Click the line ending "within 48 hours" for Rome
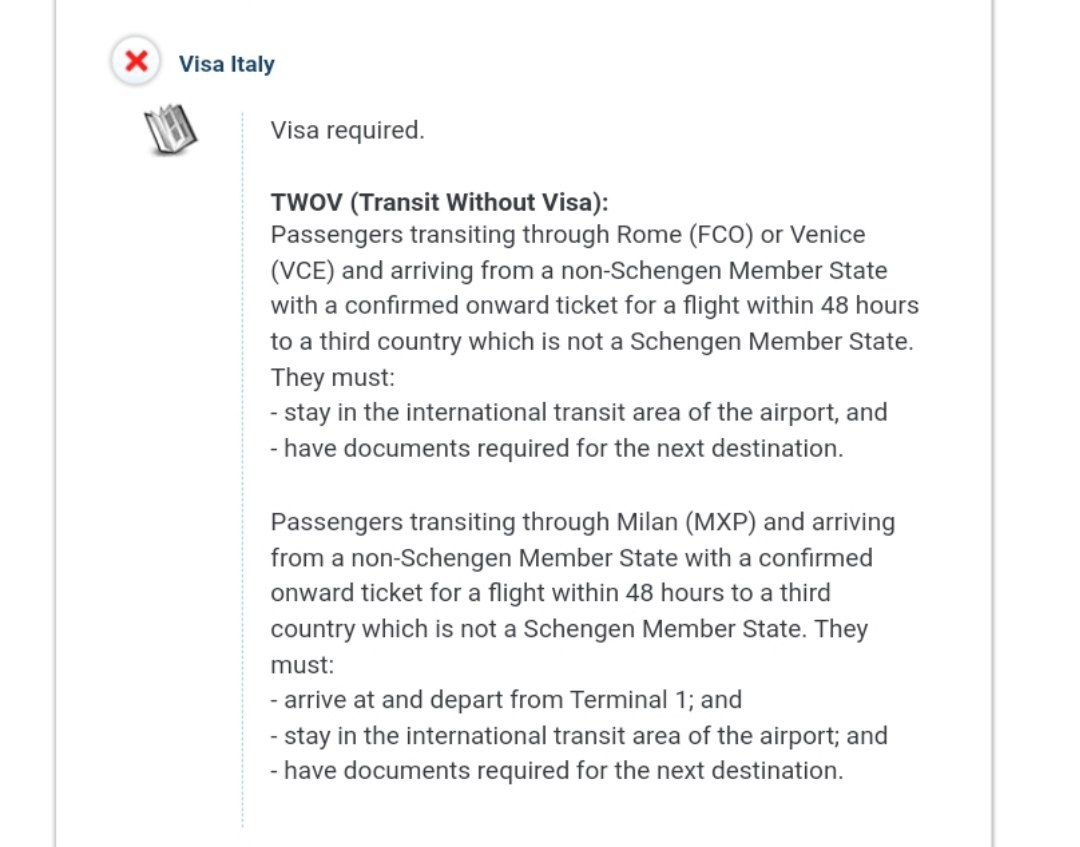The width and height of the screenshot is (1080, 847). [x=594, y=305]
